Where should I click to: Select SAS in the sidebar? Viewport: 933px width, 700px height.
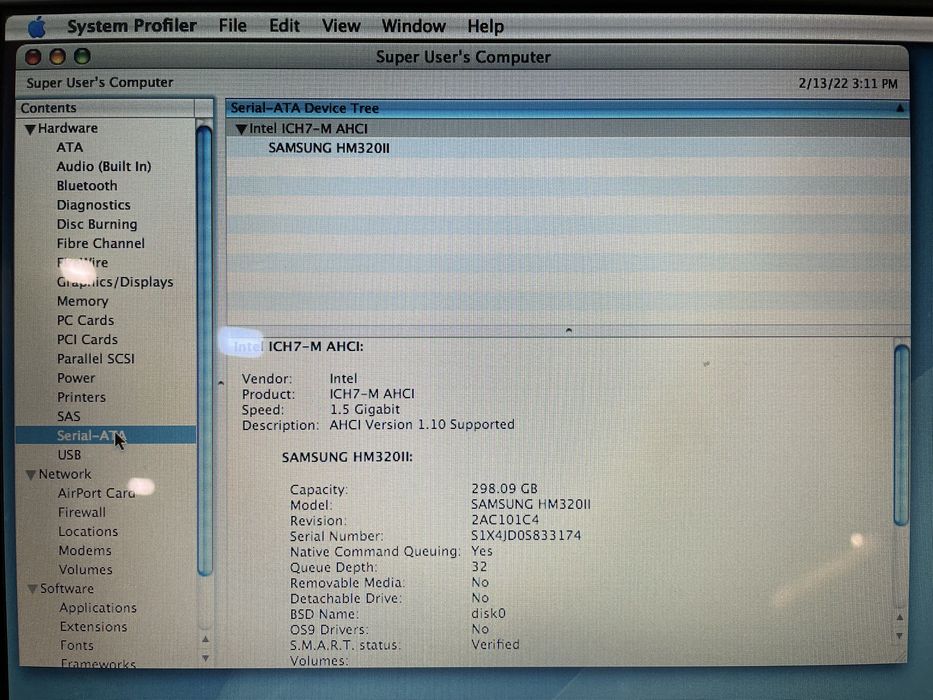[68, 417]
